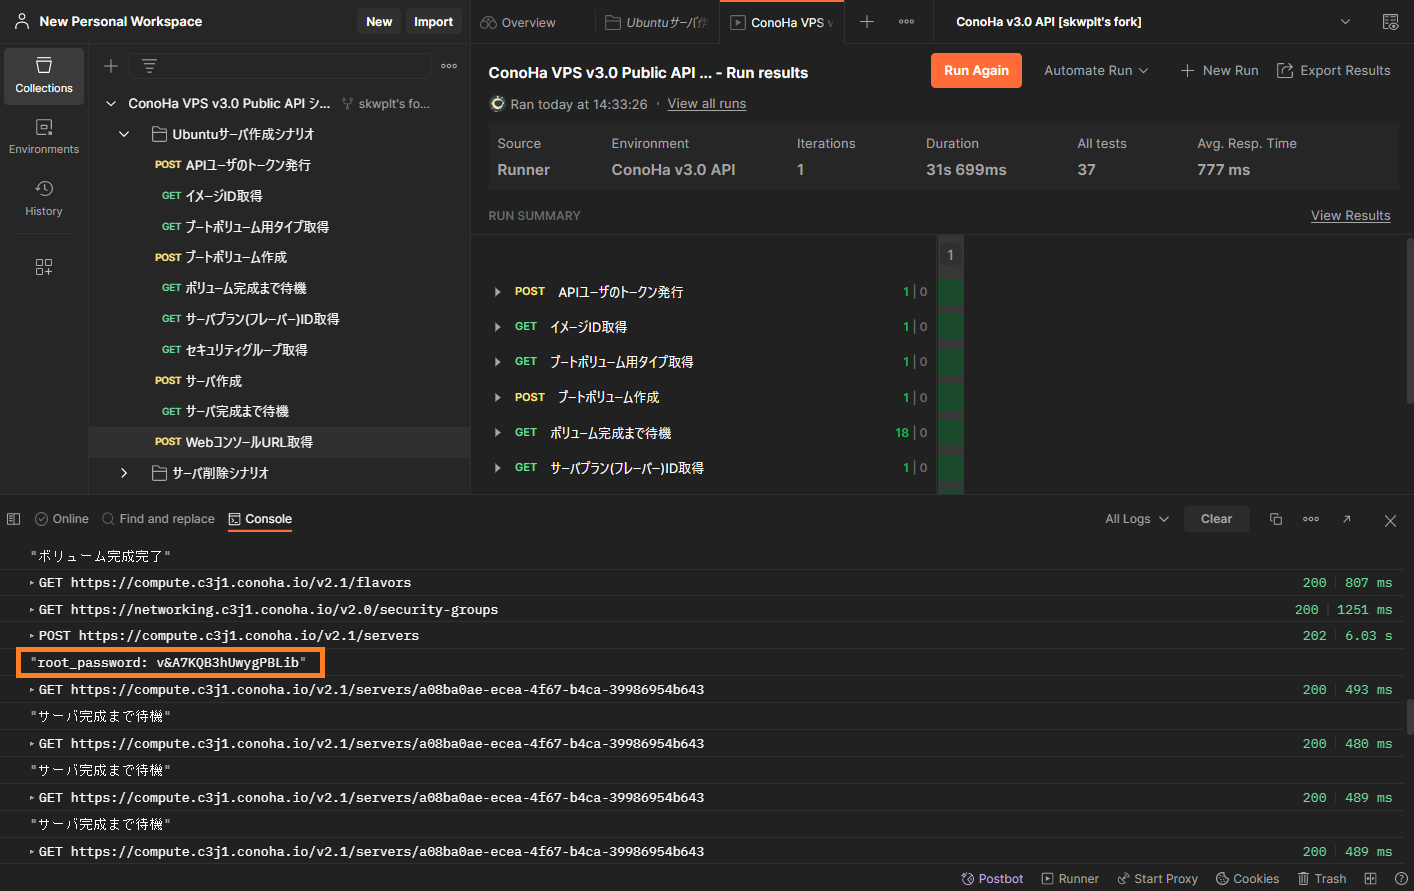
Task: Switch to Ubuntuサーバ作成 folder tab
Action: click(x=657, y=22)
